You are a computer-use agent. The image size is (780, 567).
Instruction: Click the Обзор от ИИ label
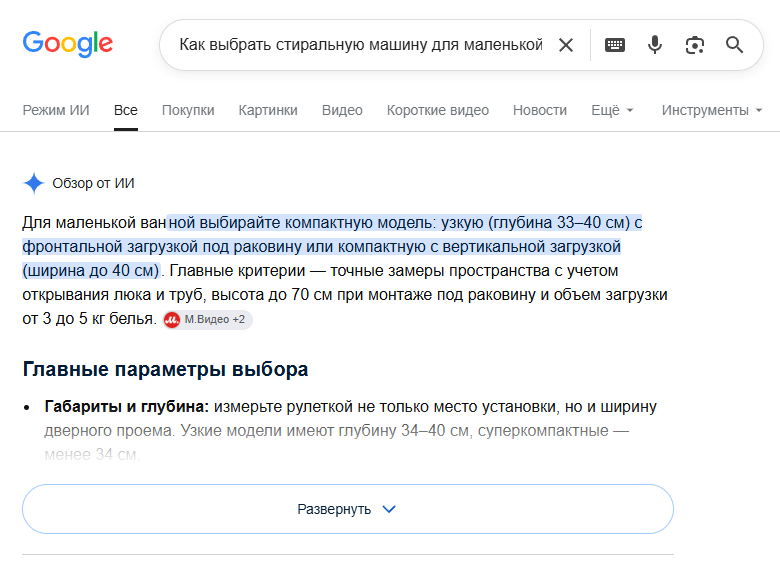point(94,184)
